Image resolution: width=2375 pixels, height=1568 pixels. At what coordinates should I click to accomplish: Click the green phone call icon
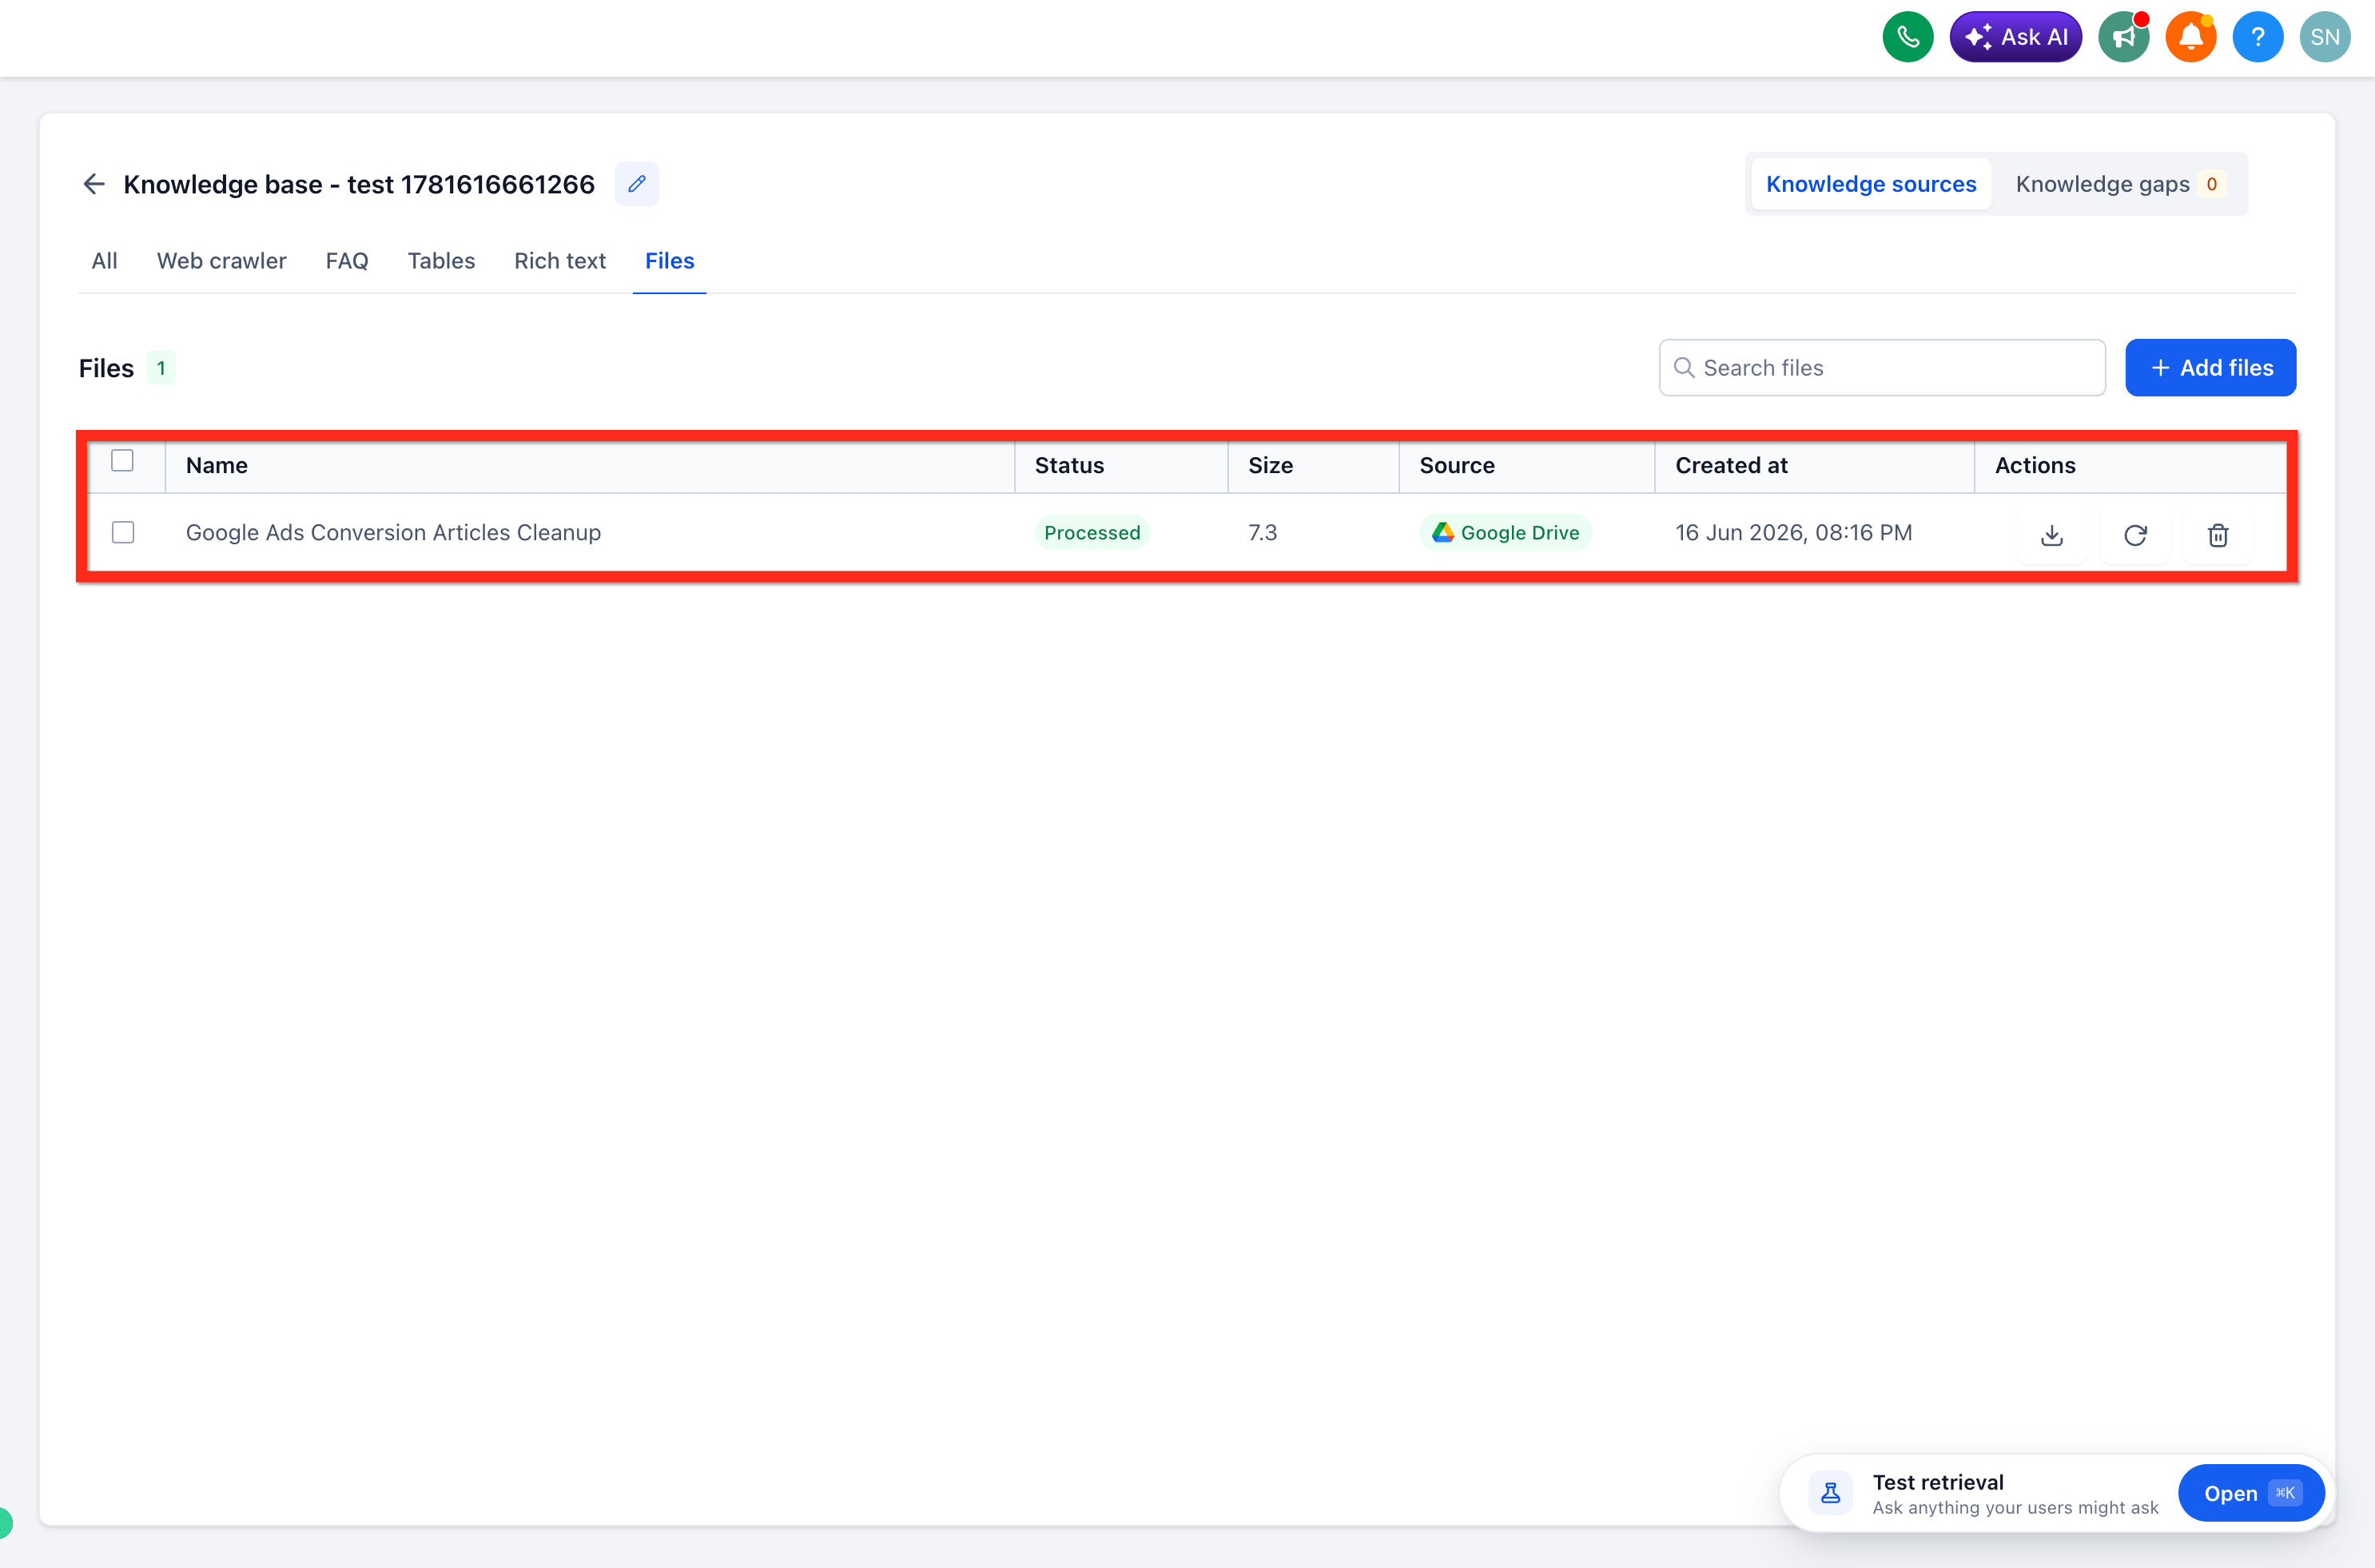point(1907,37)
